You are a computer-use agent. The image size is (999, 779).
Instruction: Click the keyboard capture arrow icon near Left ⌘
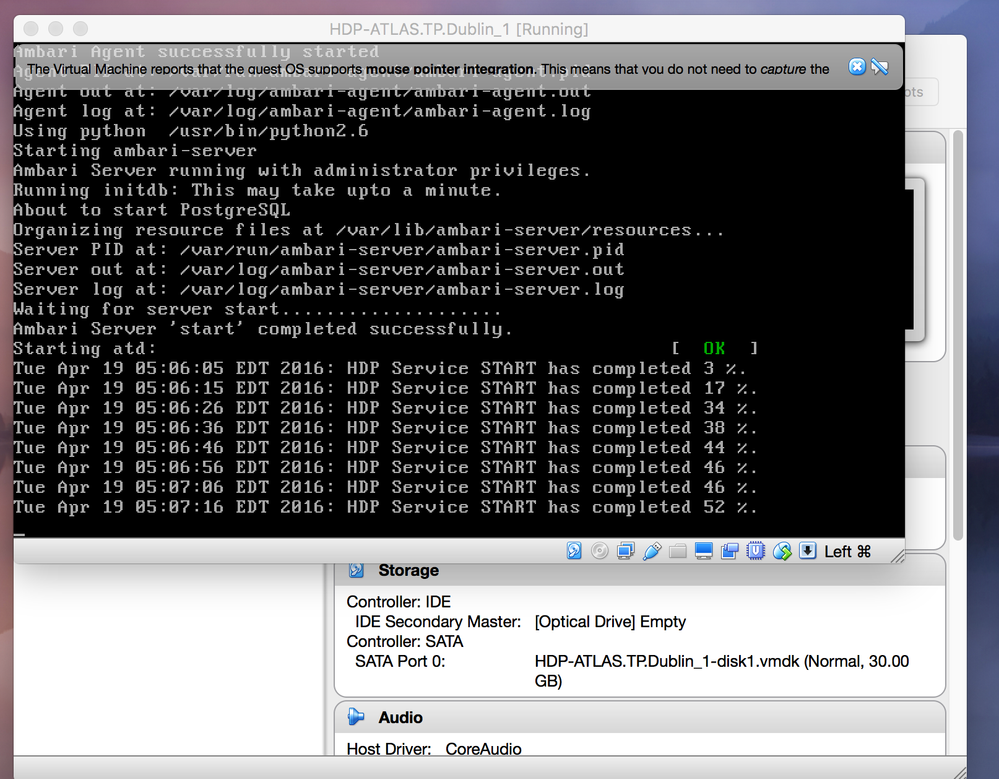coord(807,551)
